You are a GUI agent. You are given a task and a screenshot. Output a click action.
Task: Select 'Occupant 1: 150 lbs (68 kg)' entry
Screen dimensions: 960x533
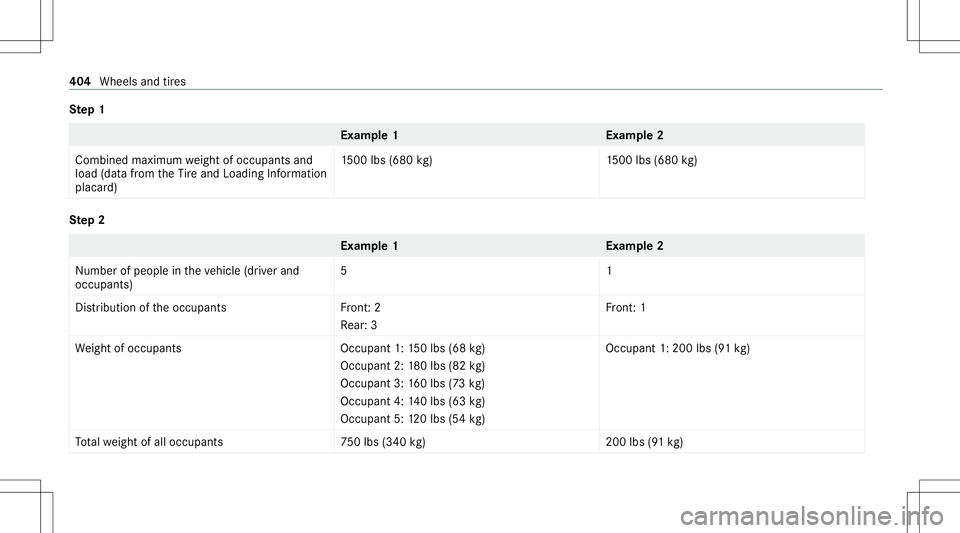(413, 349)
